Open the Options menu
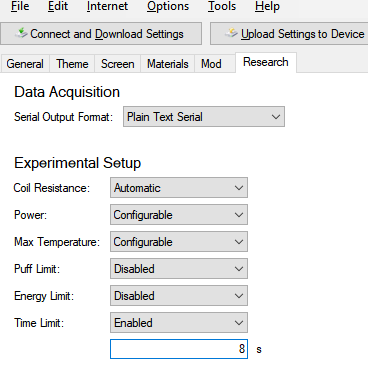The width and height of the screenshot is (368, 377). point(168,6)
